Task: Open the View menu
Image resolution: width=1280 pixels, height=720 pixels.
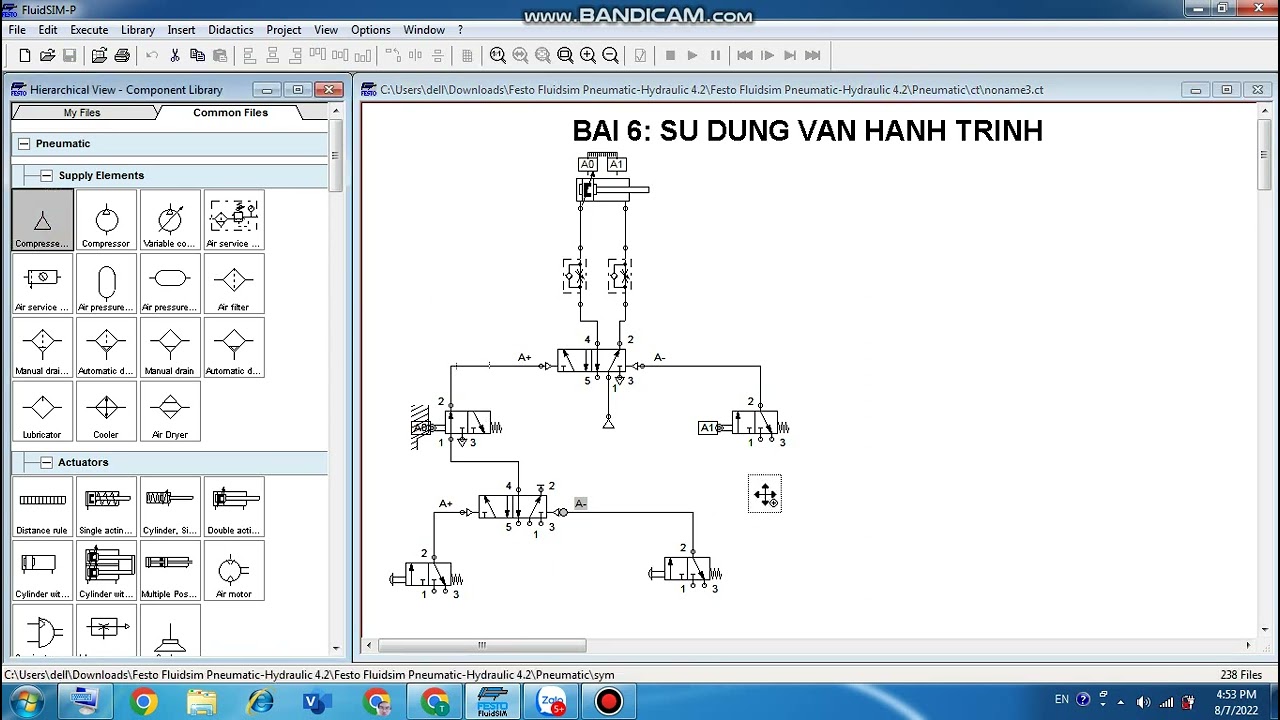Action: pyautogui.click(x=326, y=30)
